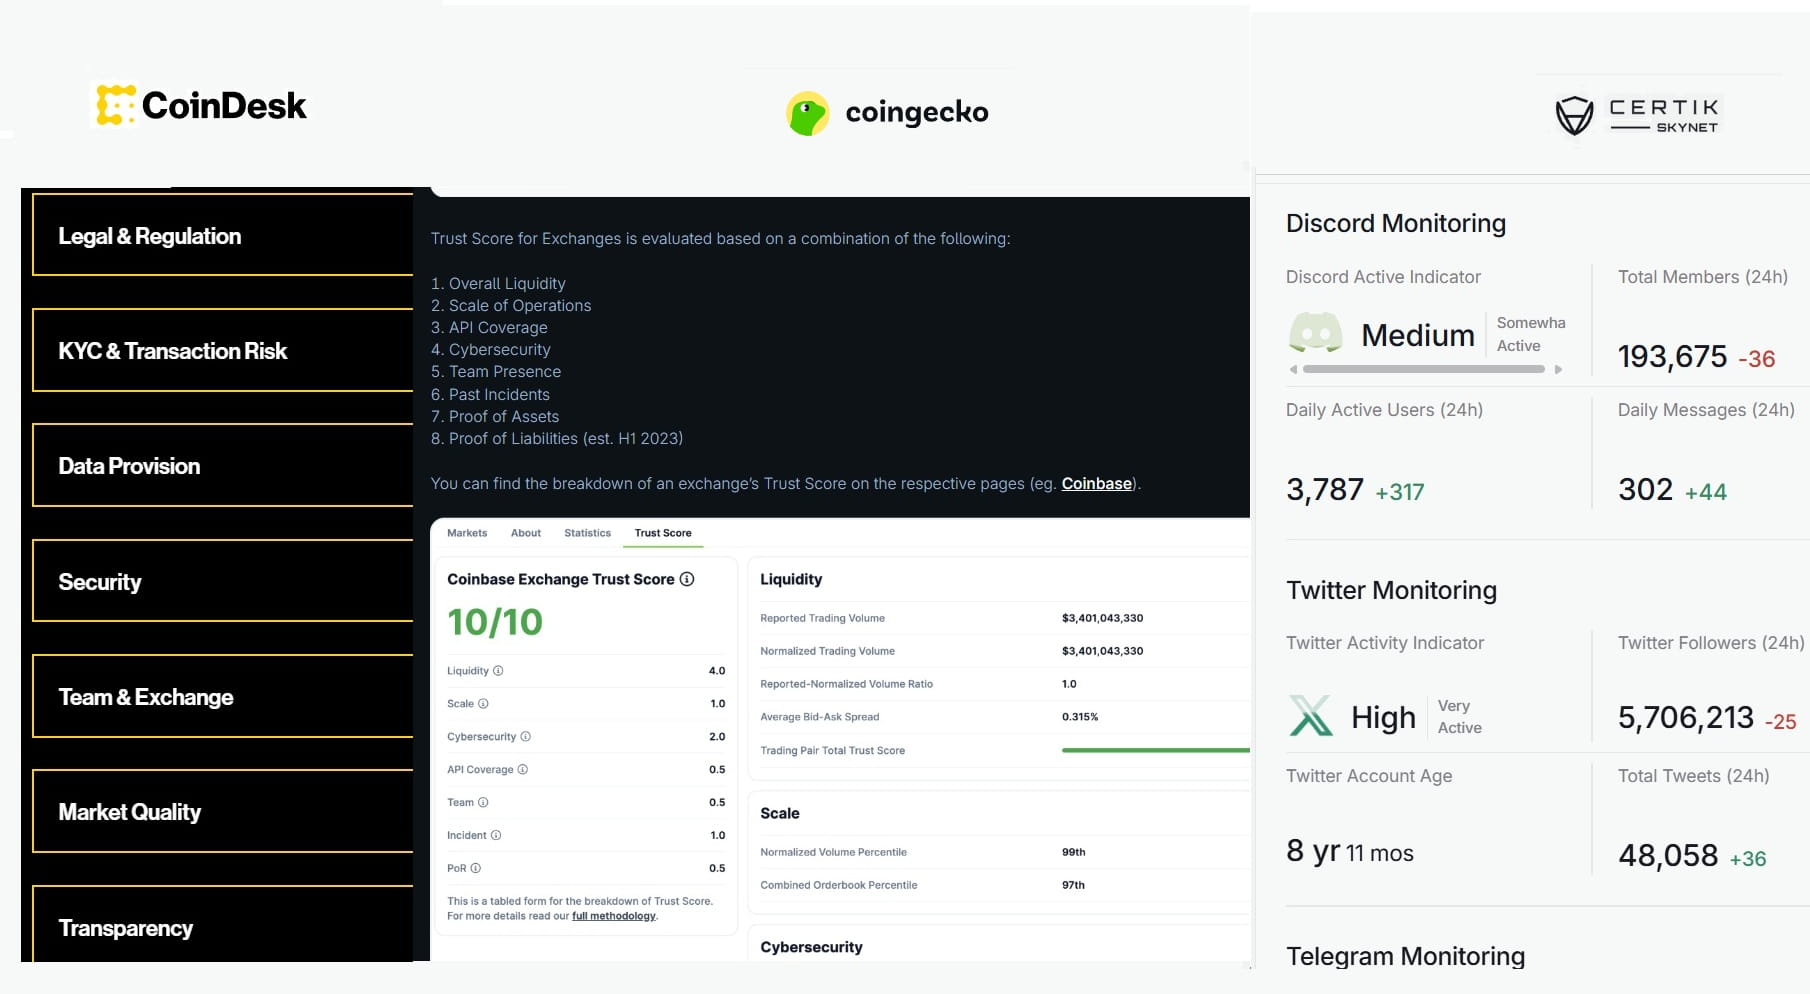The height and width of the screenshot is (994, 1810).
Task: Select the Market Quality category
Action: click(x=223, y=811)
